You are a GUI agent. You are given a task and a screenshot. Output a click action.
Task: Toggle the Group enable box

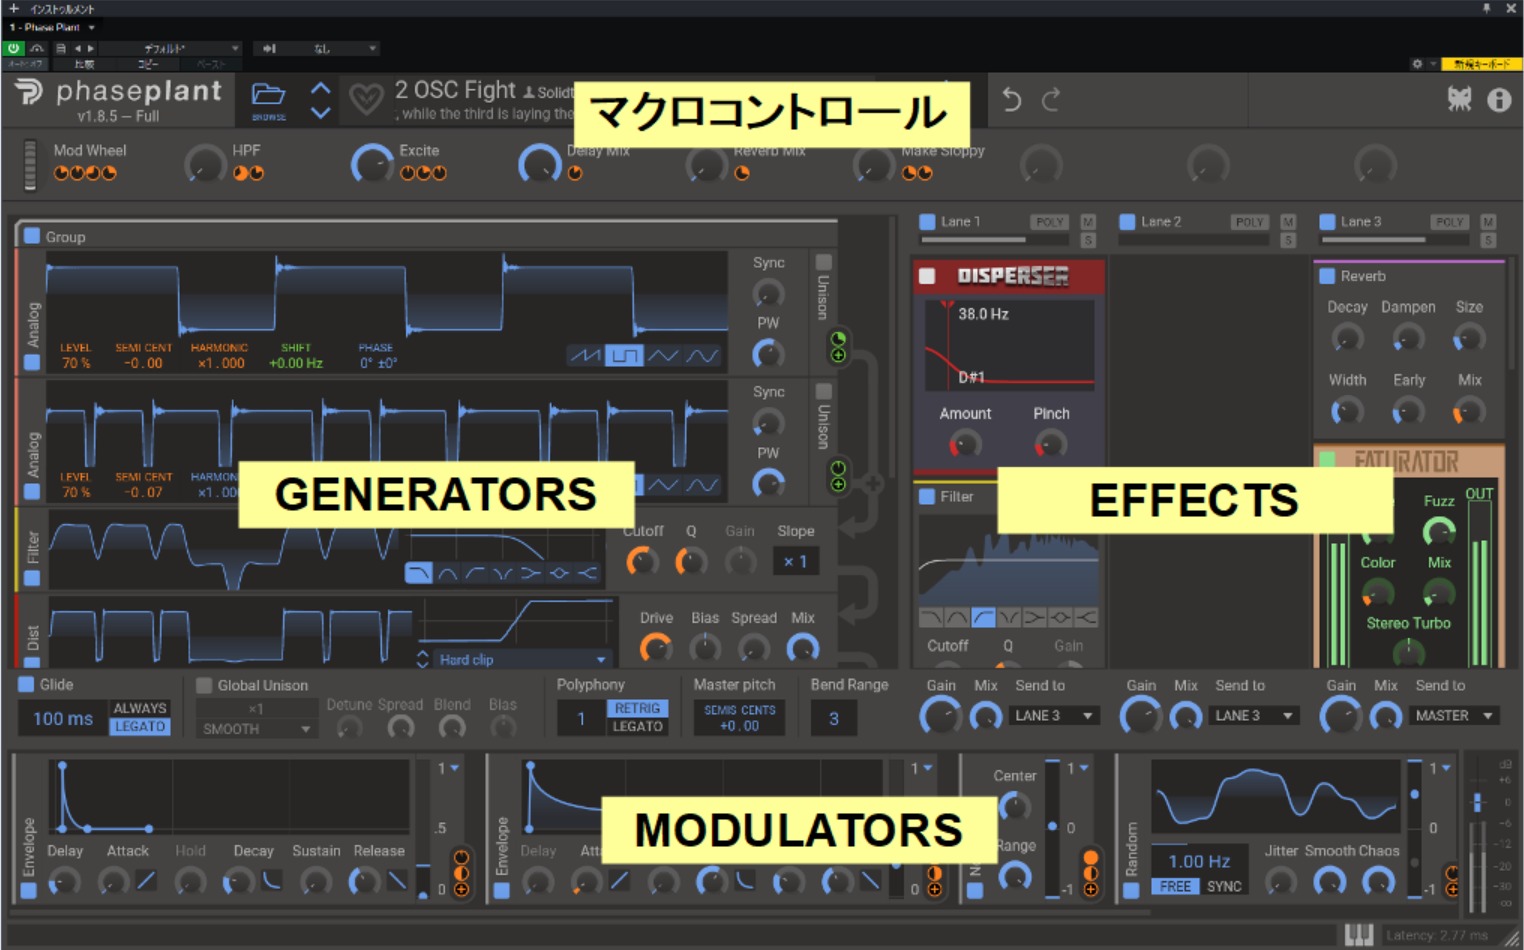31,236
